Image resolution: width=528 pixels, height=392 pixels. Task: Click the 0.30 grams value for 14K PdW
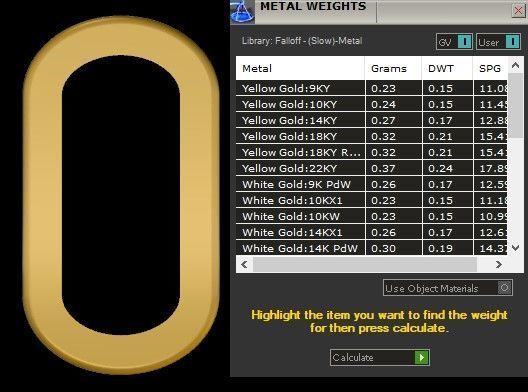[x=383, y=249]
